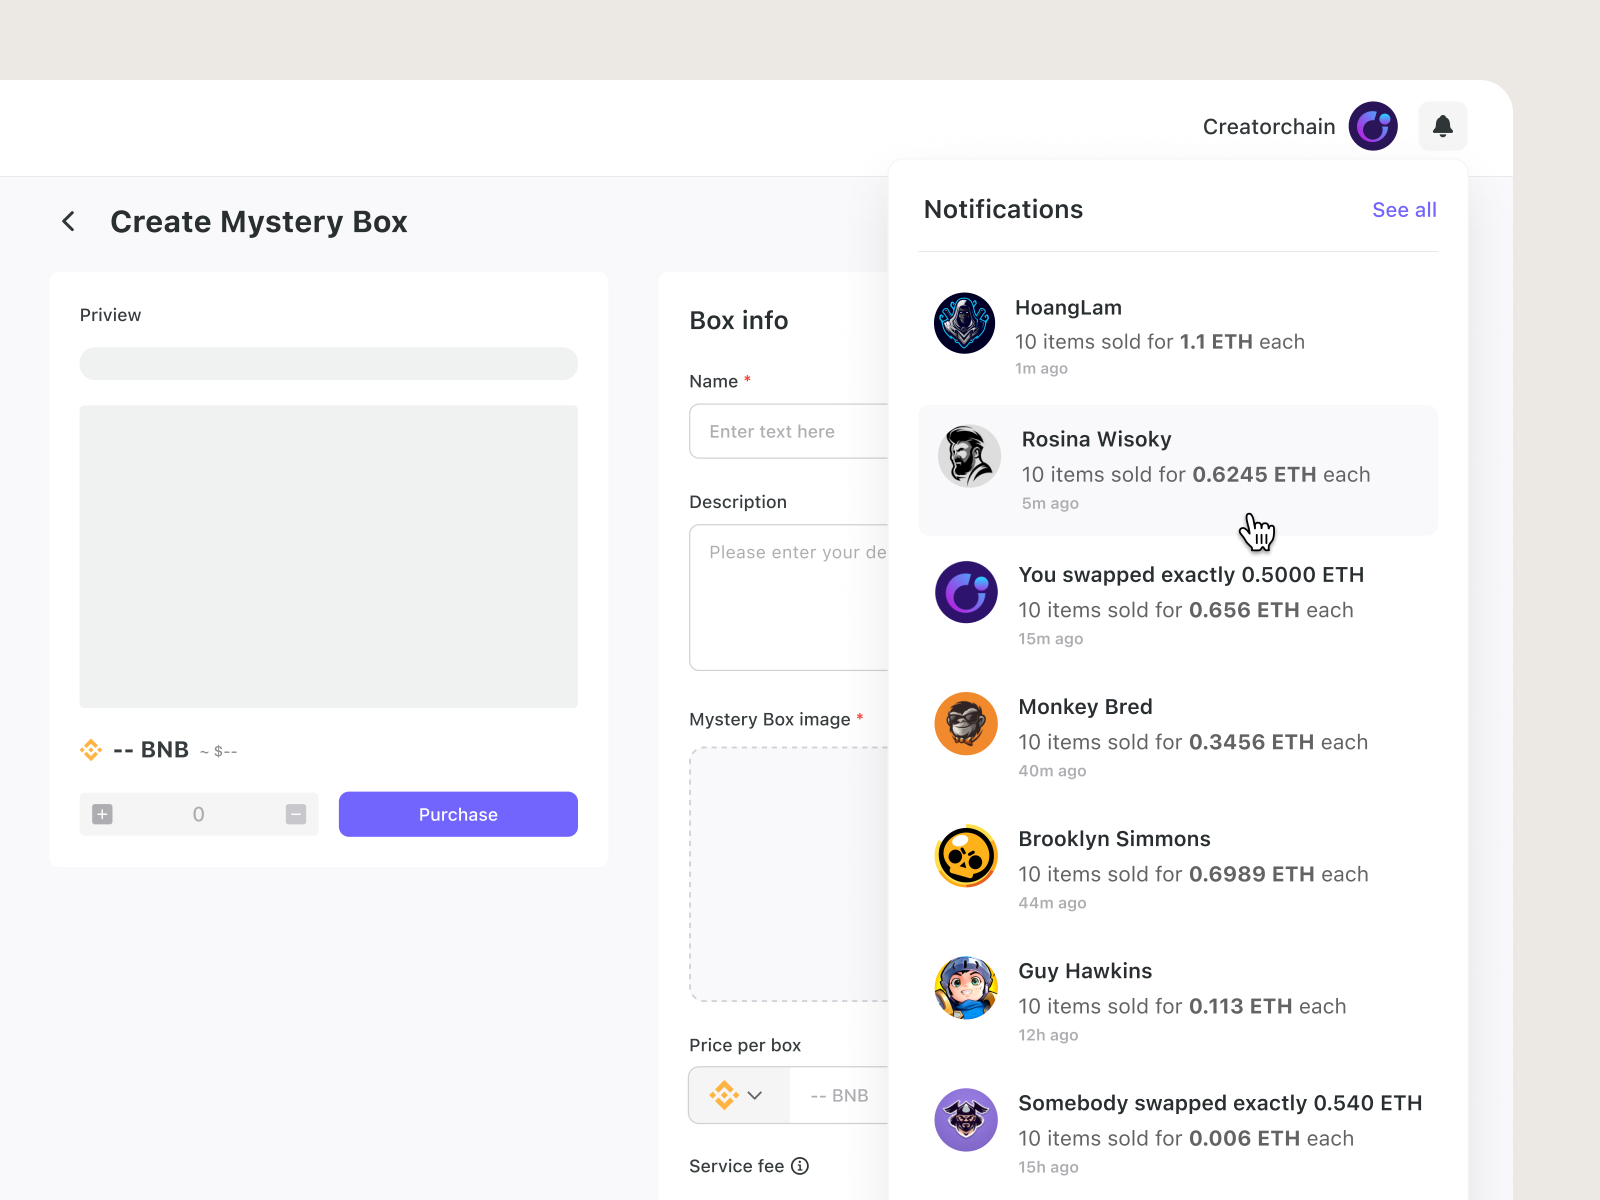Open notifications via the bell icon
The width and height of the screenshot is (1600, 1200).
(x=1443, y=126)
